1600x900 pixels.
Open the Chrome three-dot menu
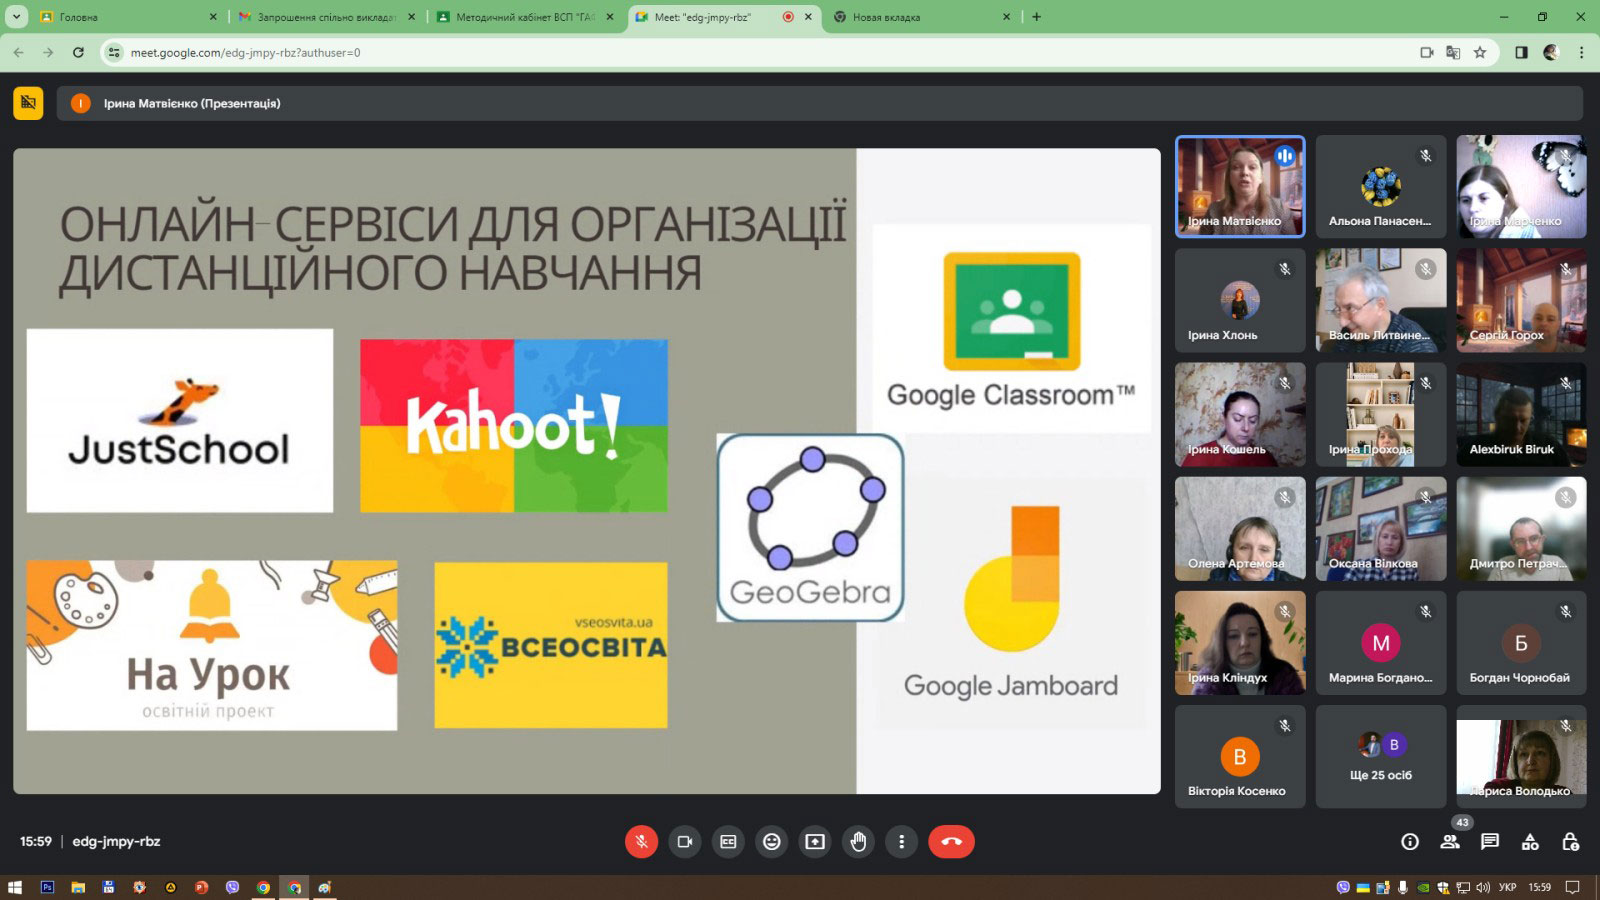click(x=1581, y=52)
